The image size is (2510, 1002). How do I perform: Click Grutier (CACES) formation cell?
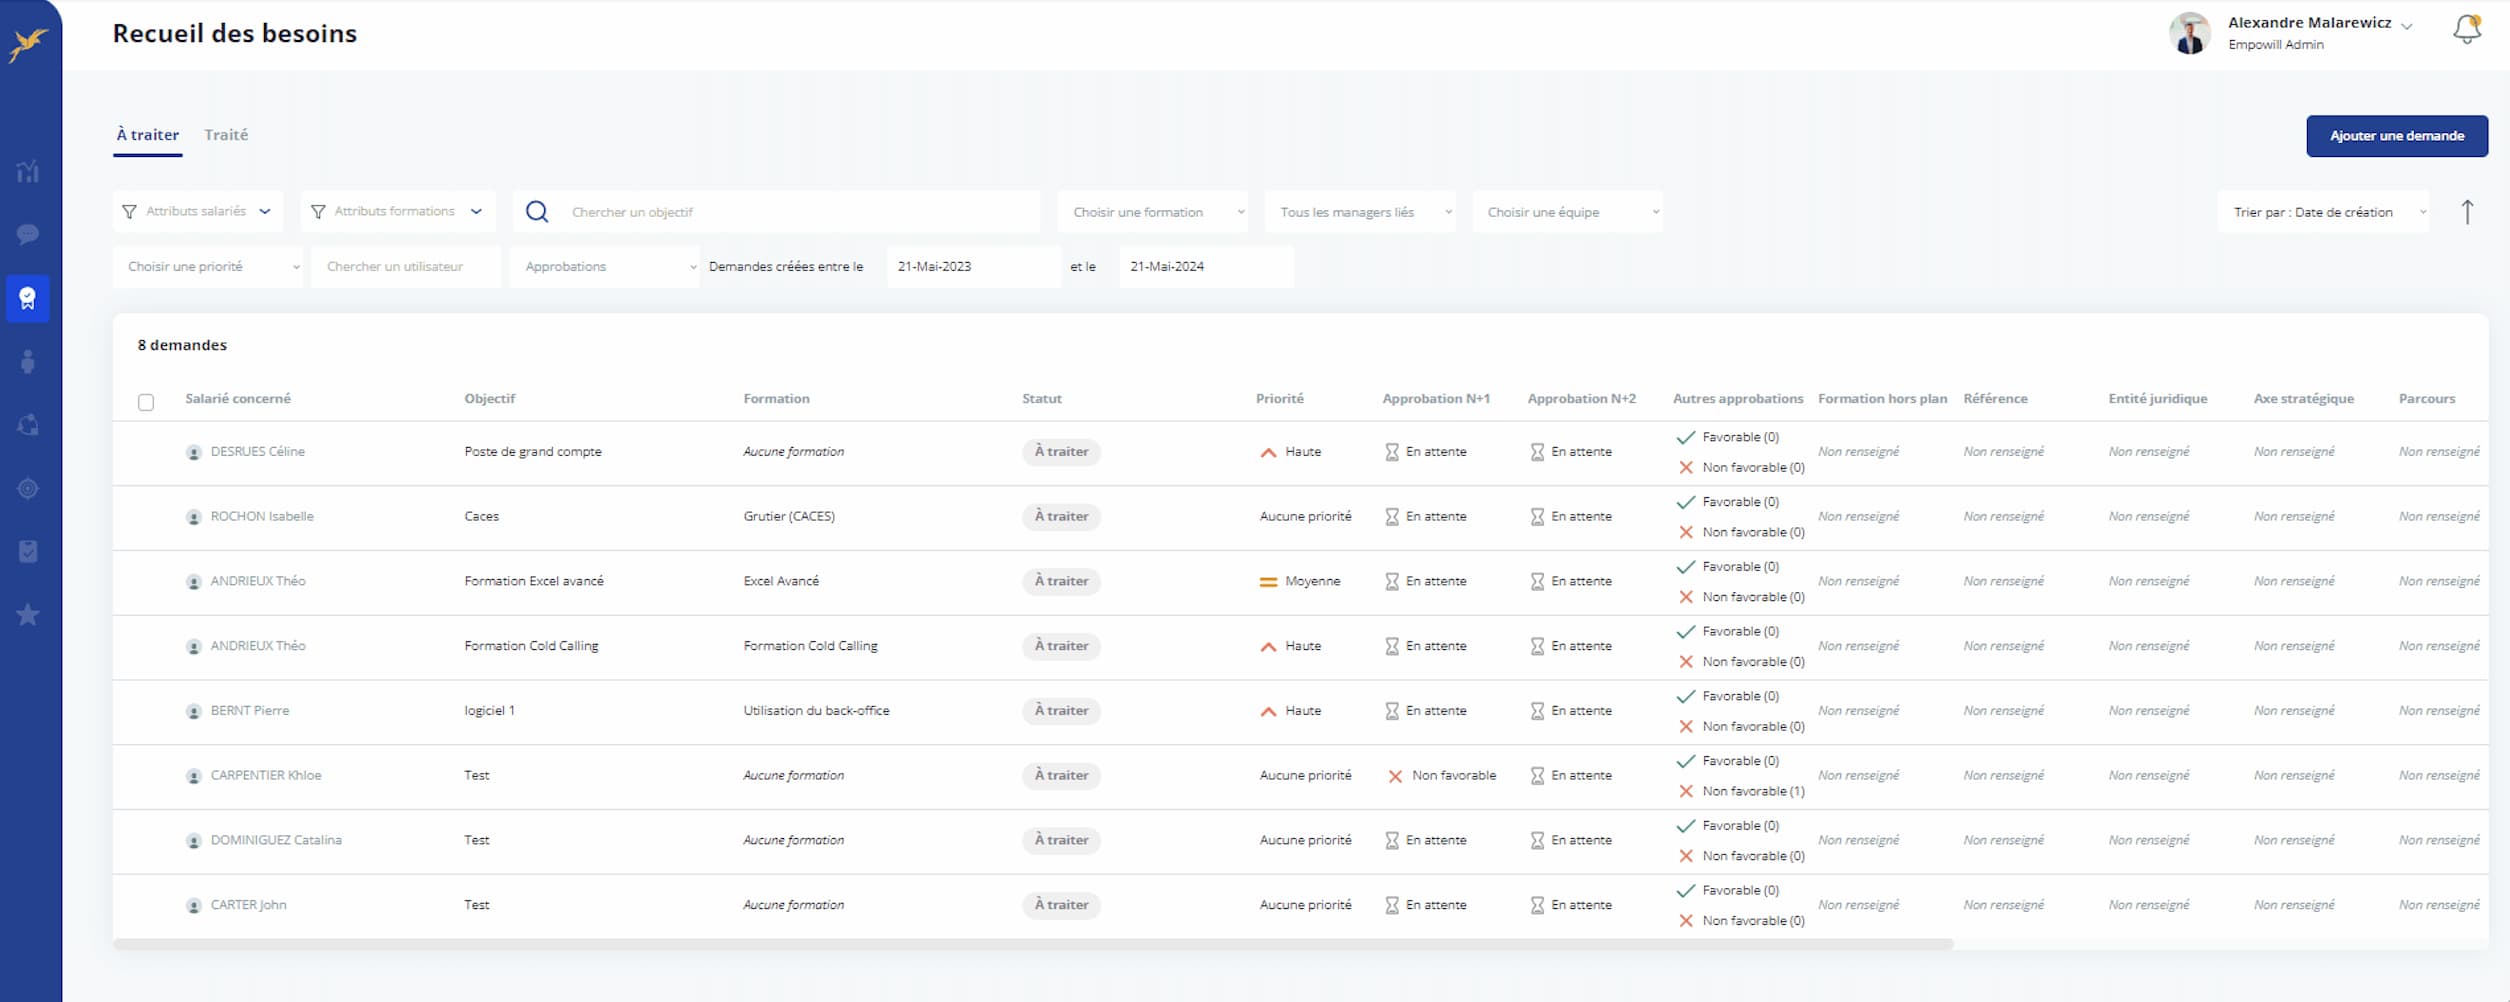[x=789, y=517]
